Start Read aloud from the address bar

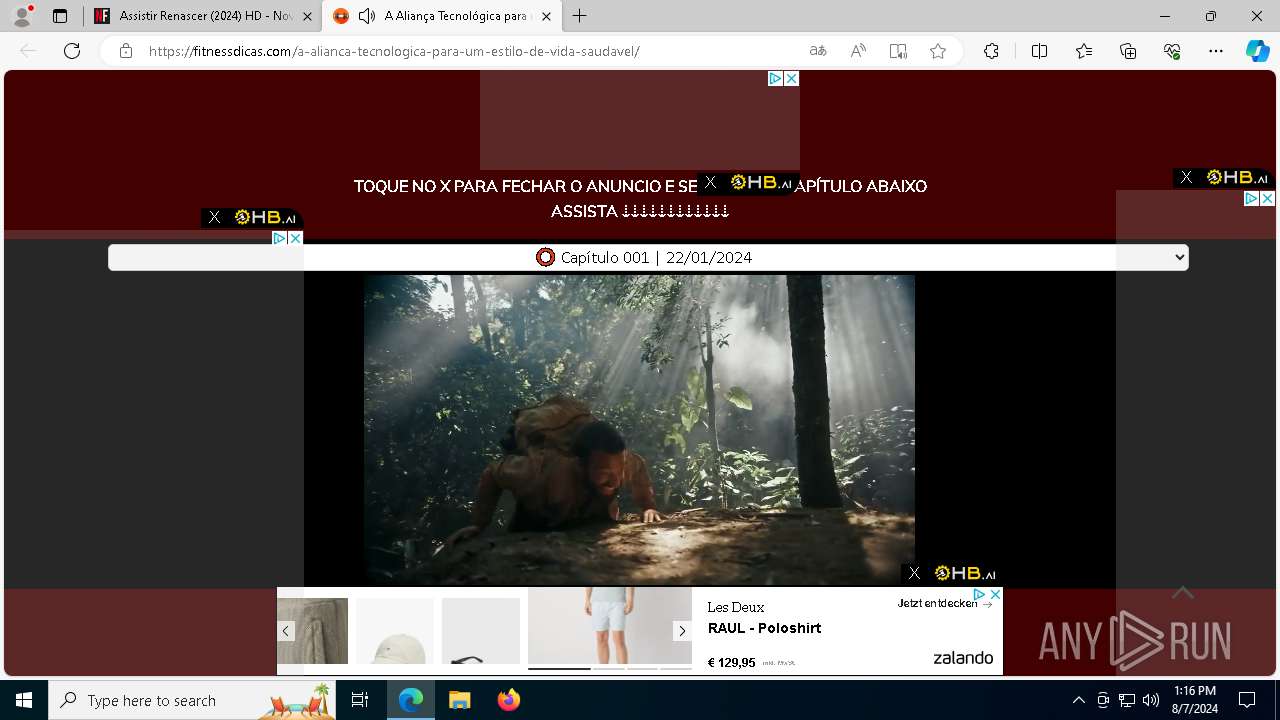click(x=858, y=51)
